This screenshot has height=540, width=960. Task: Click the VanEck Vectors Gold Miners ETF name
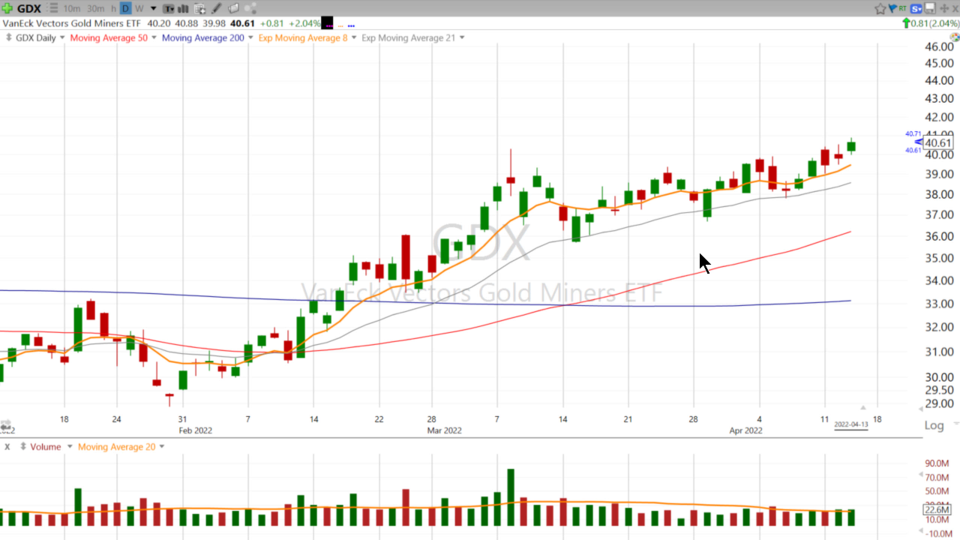72,23
